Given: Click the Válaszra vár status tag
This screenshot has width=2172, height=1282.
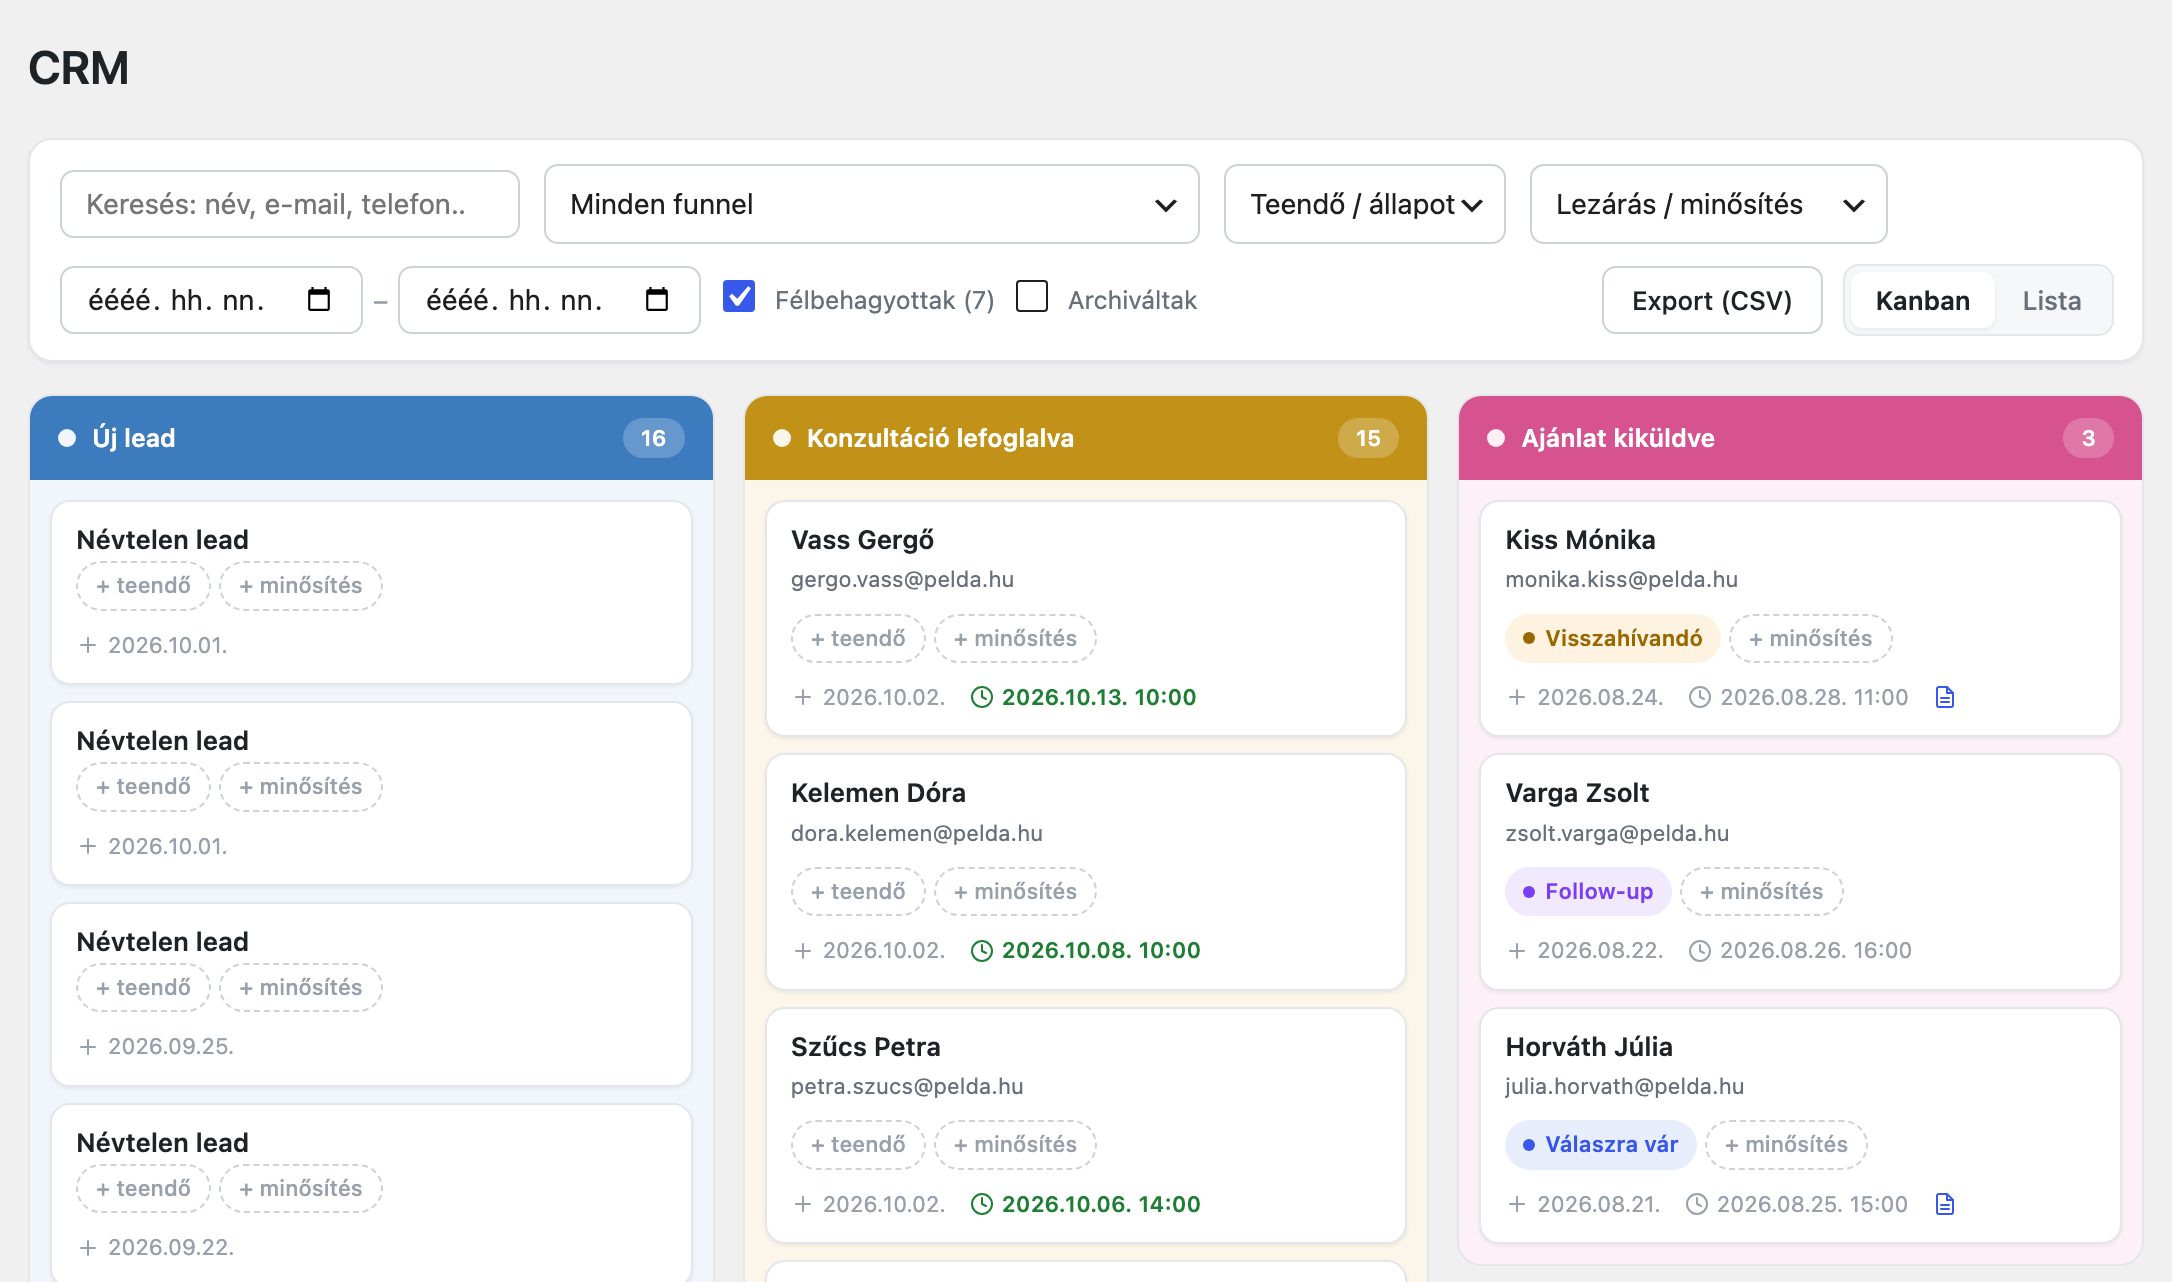Looking at the screenshot, I should click(1600, 1144).
